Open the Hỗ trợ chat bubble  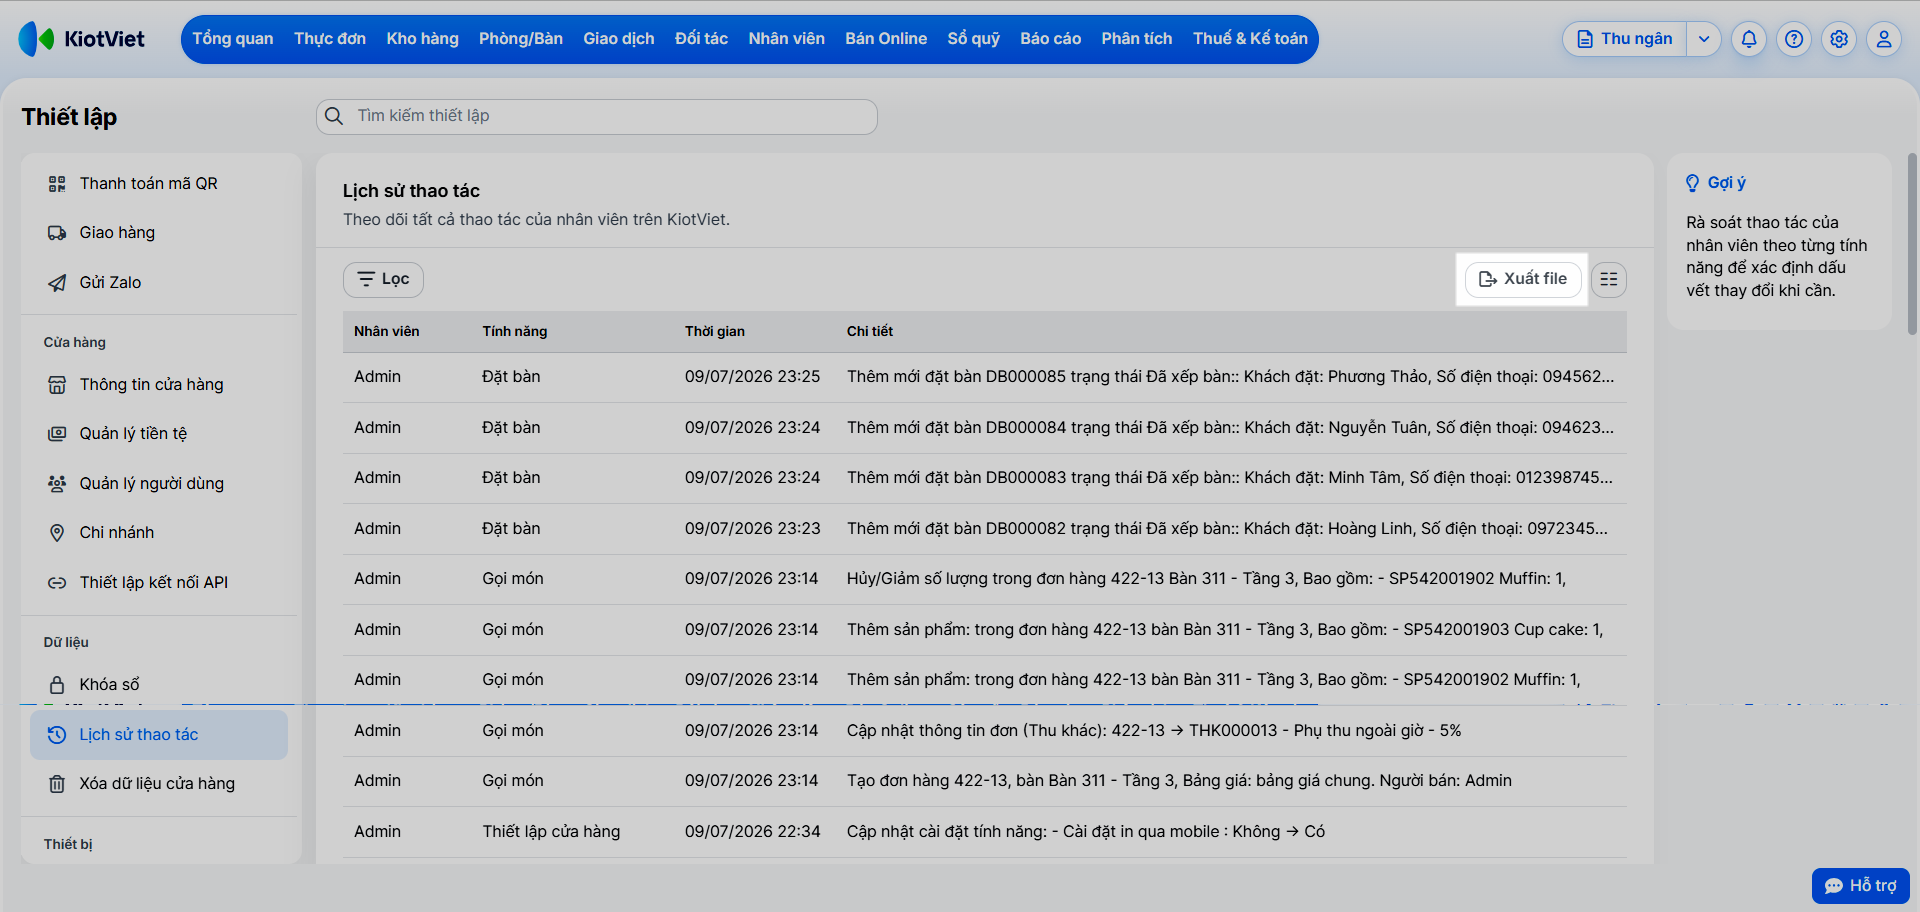1861,886
